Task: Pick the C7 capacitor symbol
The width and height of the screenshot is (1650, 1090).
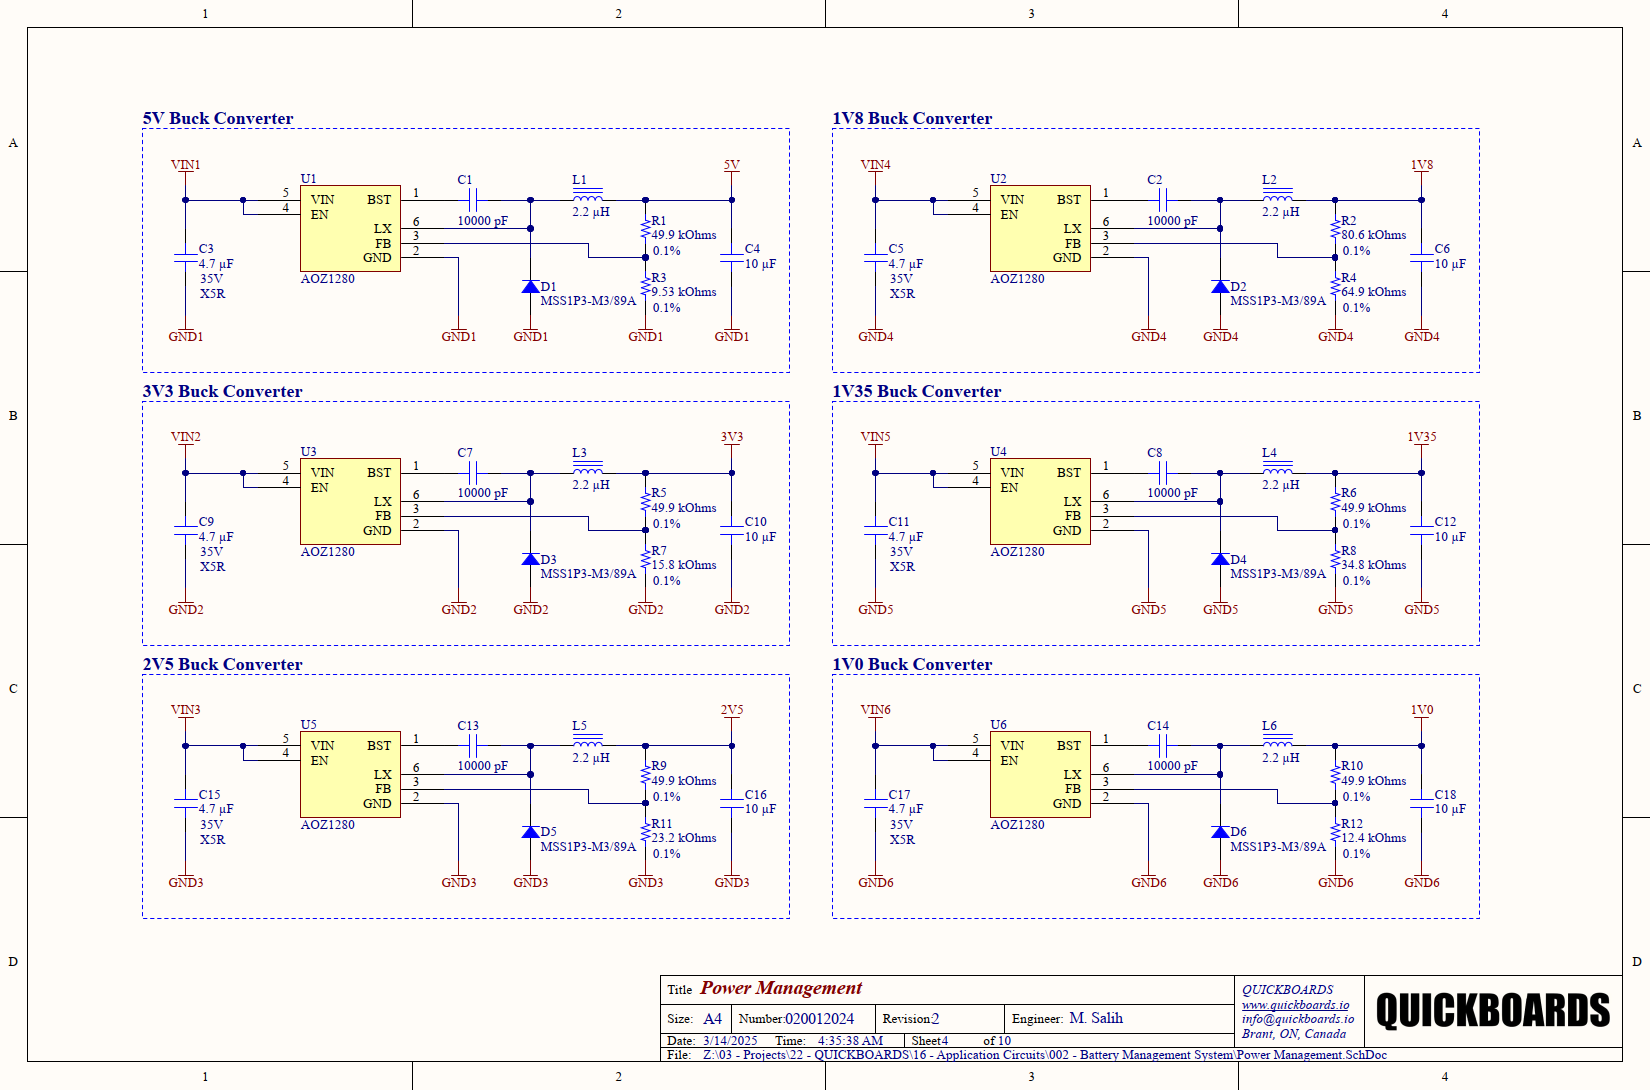Action: click(473, 473)
